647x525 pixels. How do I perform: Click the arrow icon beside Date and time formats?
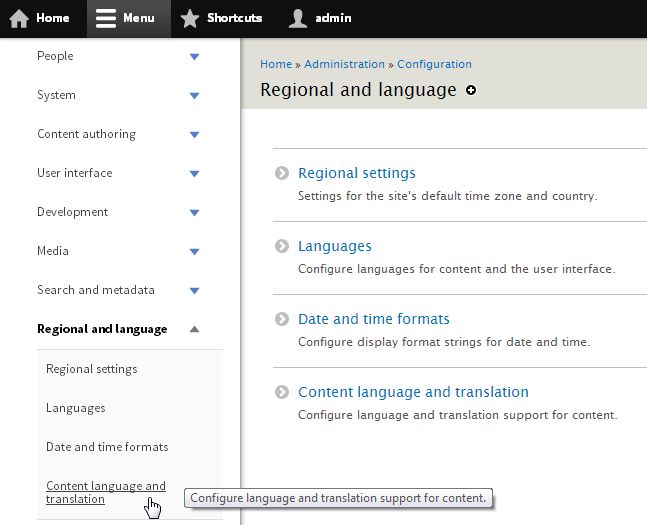click(282, 319)
